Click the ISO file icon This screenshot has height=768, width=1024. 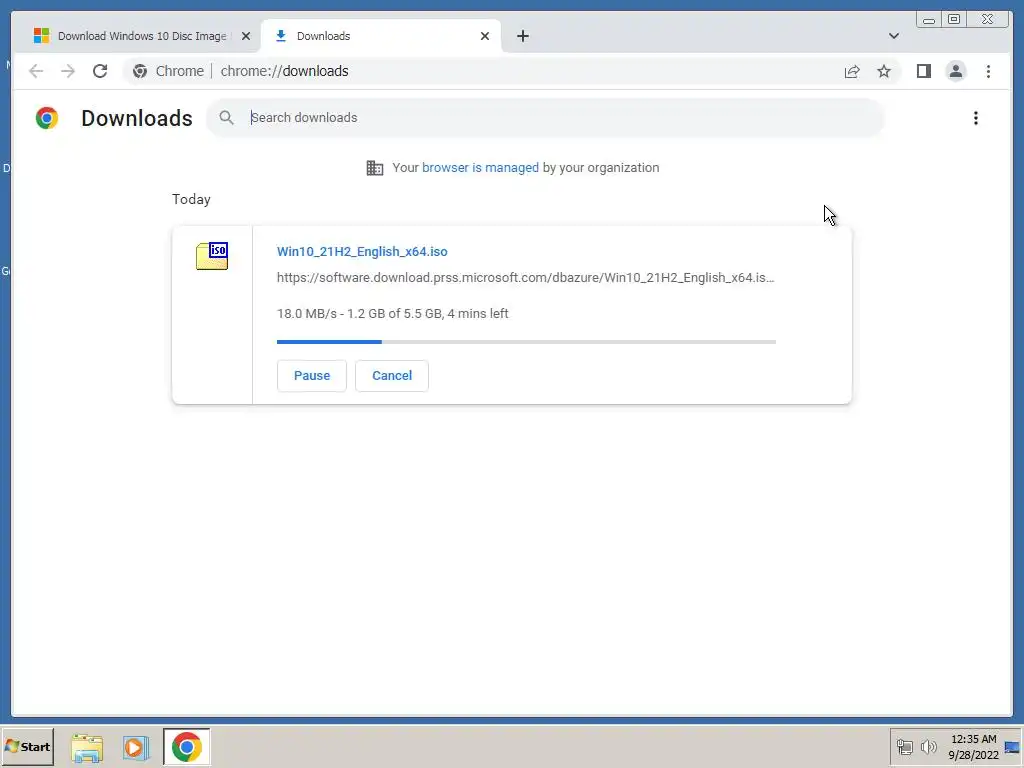pos(212,255)
